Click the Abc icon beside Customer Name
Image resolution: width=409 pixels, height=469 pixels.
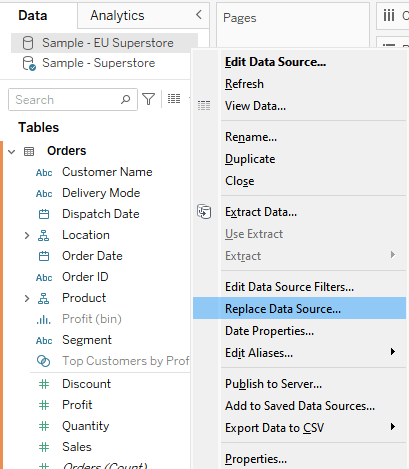pos(44,173)
